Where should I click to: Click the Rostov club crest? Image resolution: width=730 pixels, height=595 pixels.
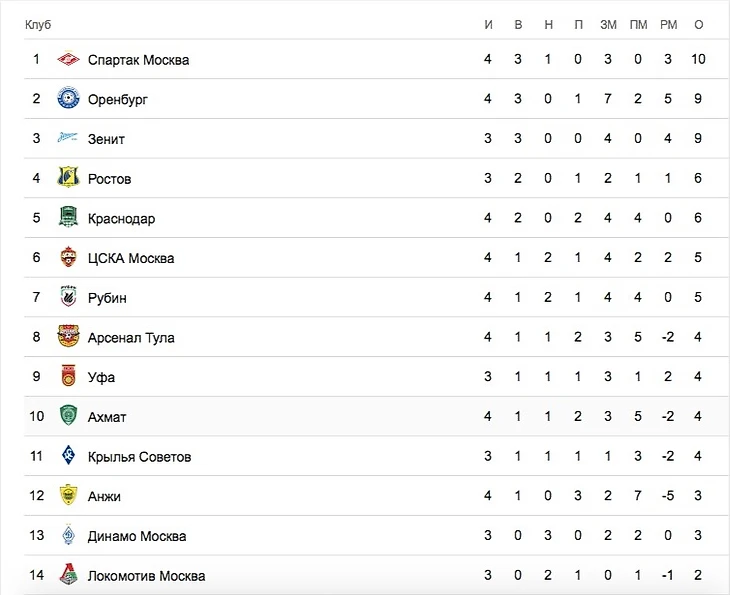click(x=68, y=178)
